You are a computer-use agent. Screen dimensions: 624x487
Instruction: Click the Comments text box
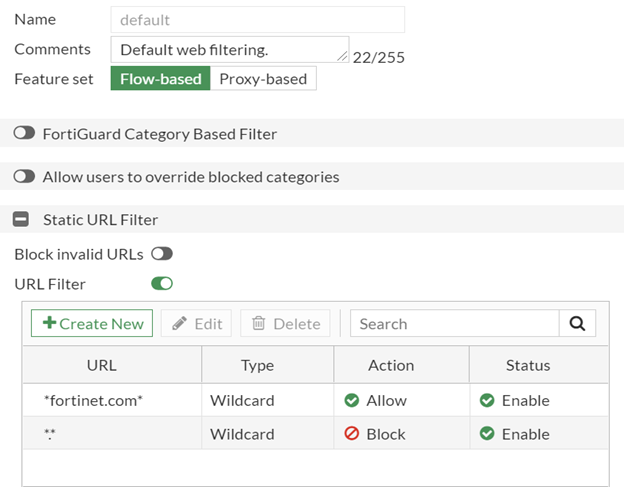[229, 49]
